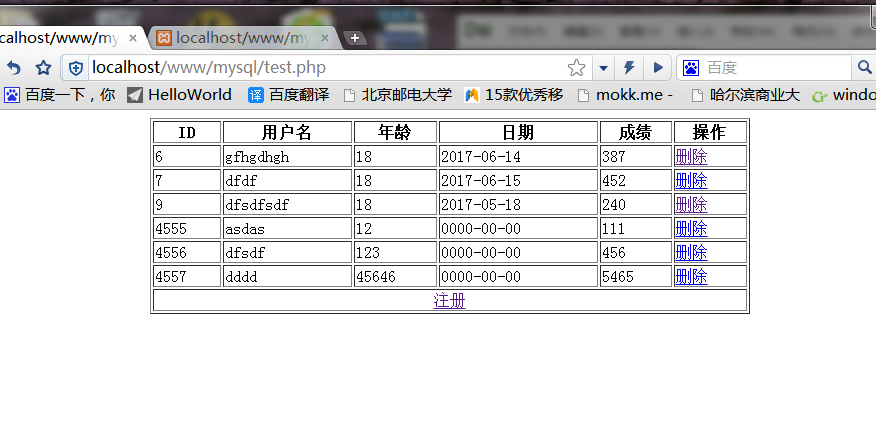
Task: Open the HelloWorld bookmark
Action: click(x=179, y=95)
